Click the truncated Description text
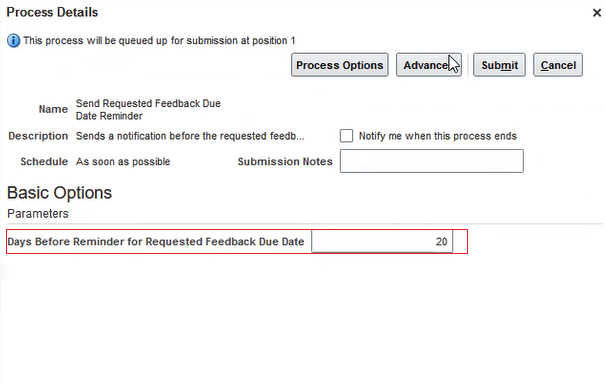 pos(190,136)
